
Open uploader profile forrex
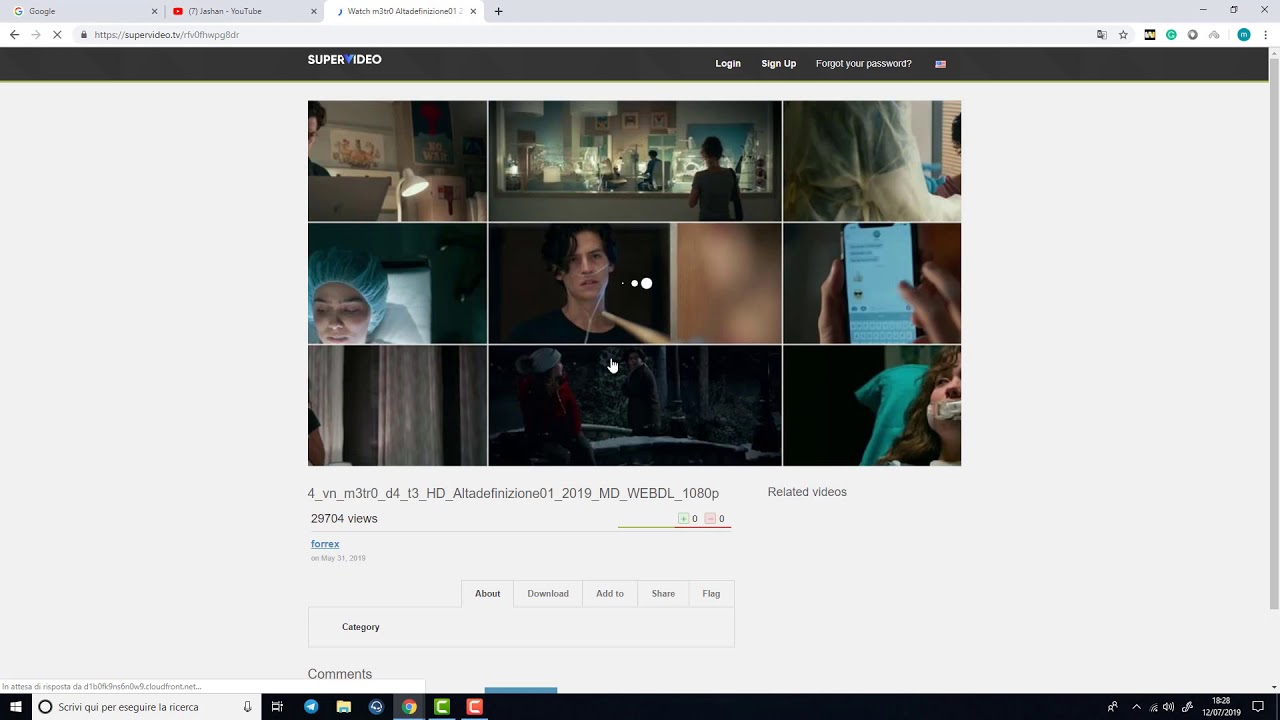point(325,544)
